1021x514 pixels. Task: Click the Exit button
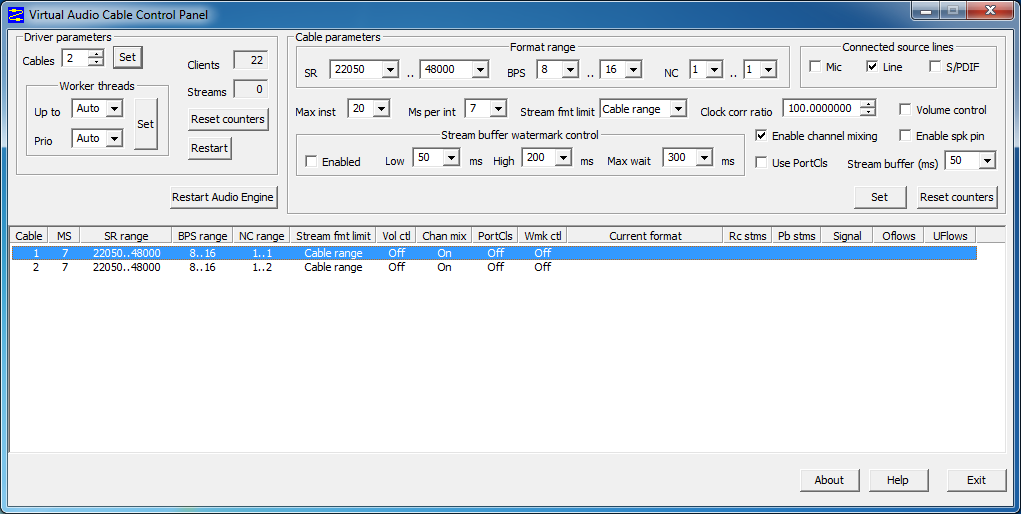(x=976, y=480)
